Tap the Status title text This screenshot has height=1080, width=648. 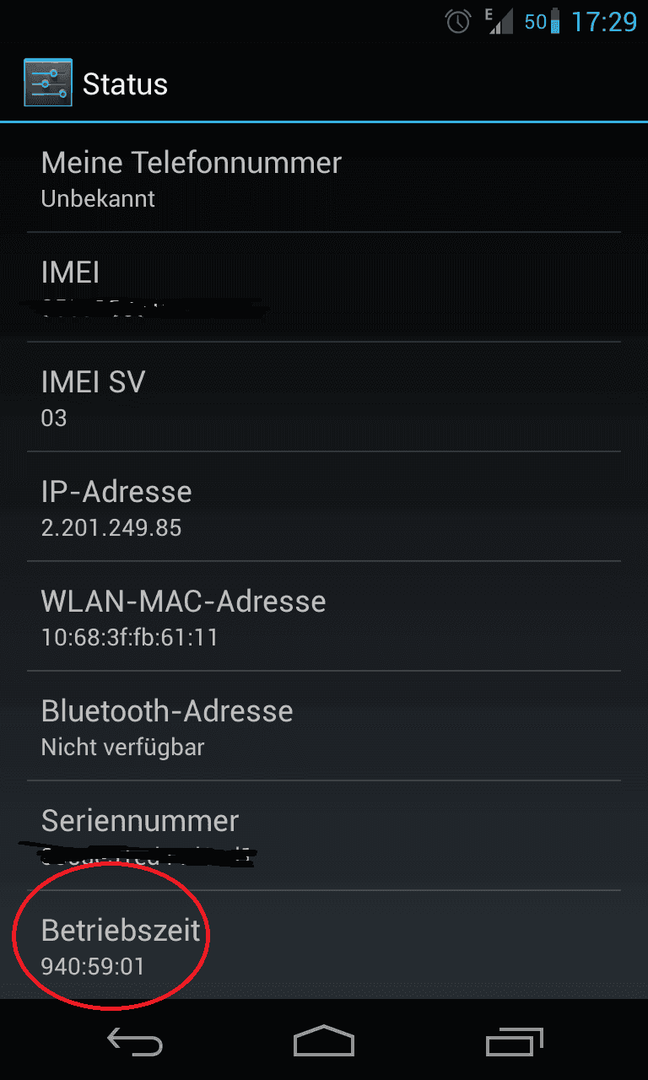[125, 85]
